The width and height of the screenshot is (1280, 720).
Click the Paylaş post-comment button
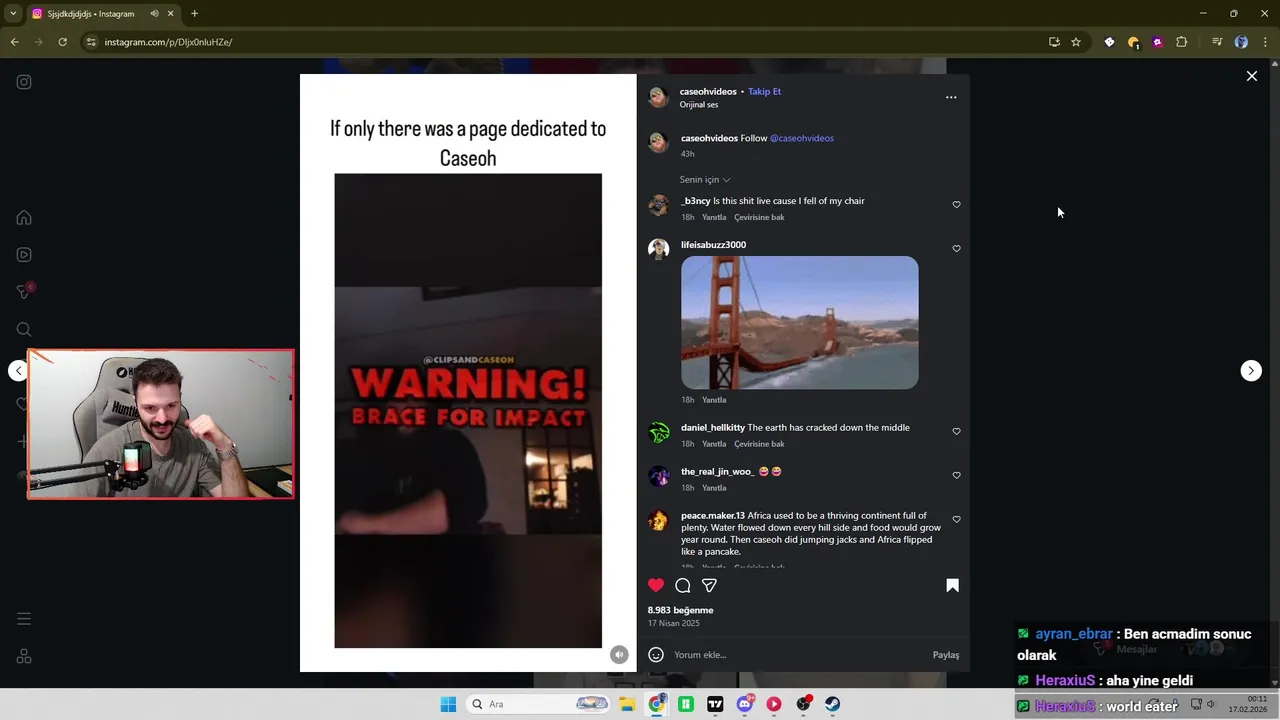pos(946,655)
